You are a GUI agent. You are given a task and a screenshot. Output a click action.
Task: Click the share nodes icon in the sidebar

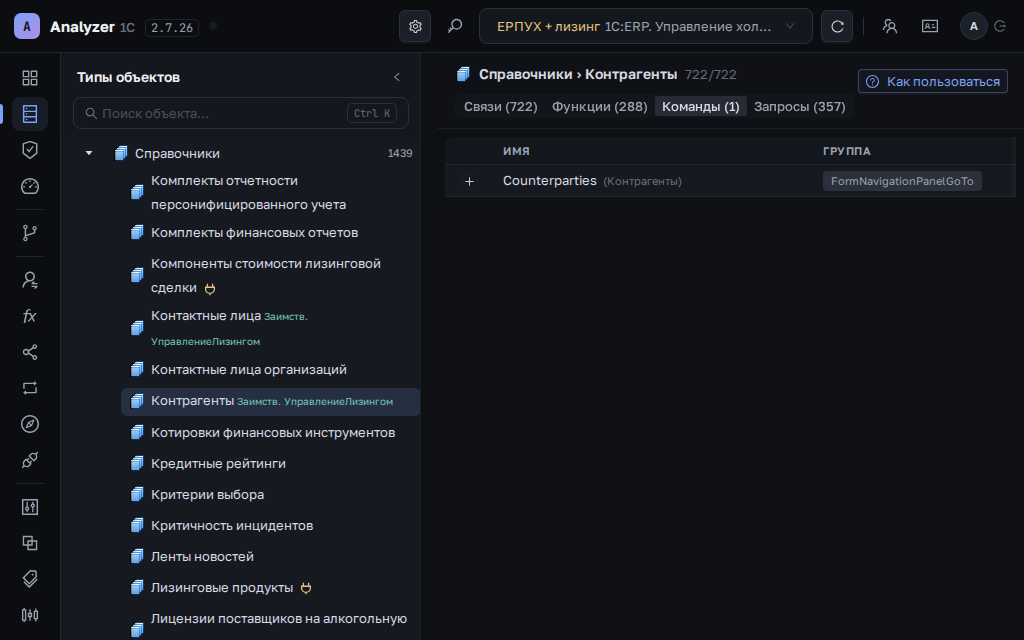pos(30,352)
